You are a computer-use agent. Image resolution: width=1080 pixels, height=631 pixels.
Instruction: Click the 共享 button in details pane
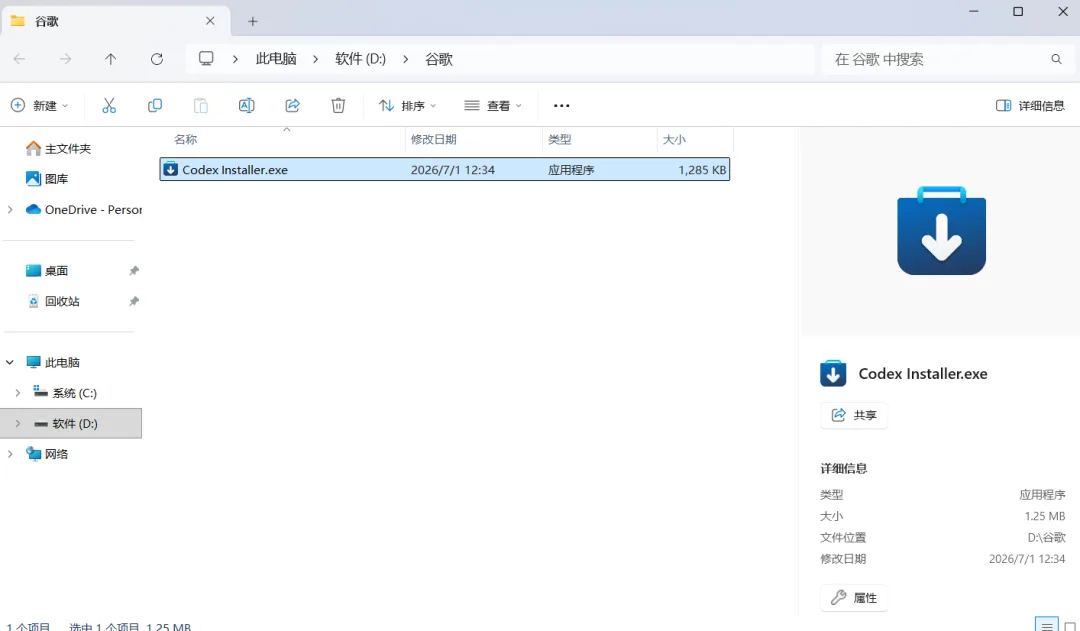(854, 415)
